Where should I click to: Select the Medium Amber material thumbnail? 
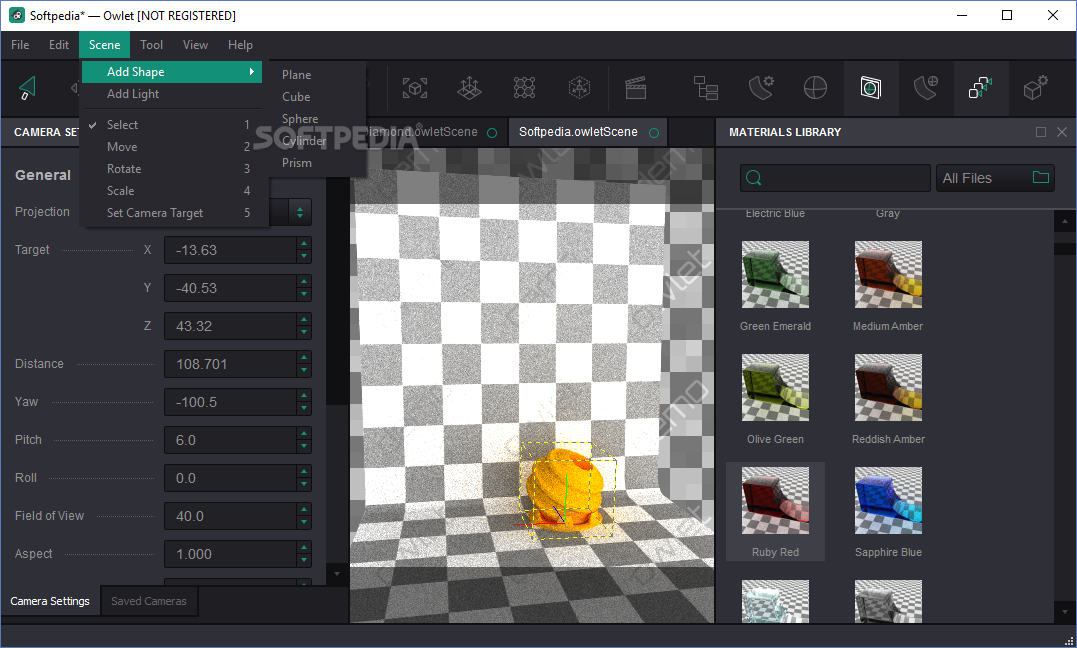coord(888,274)
